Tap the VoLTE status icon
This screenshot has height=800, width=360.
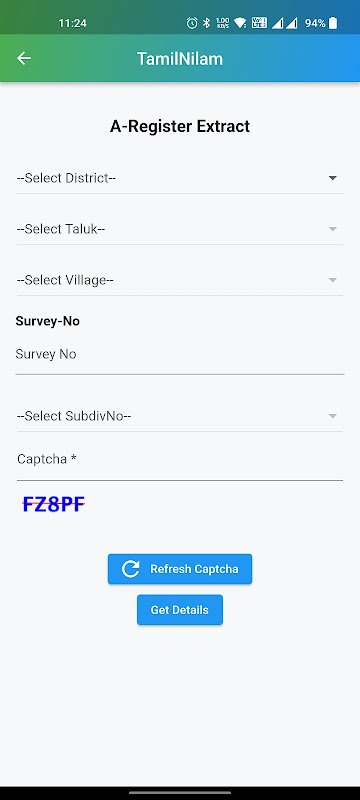pyautogui.click(x=259, y=23)
